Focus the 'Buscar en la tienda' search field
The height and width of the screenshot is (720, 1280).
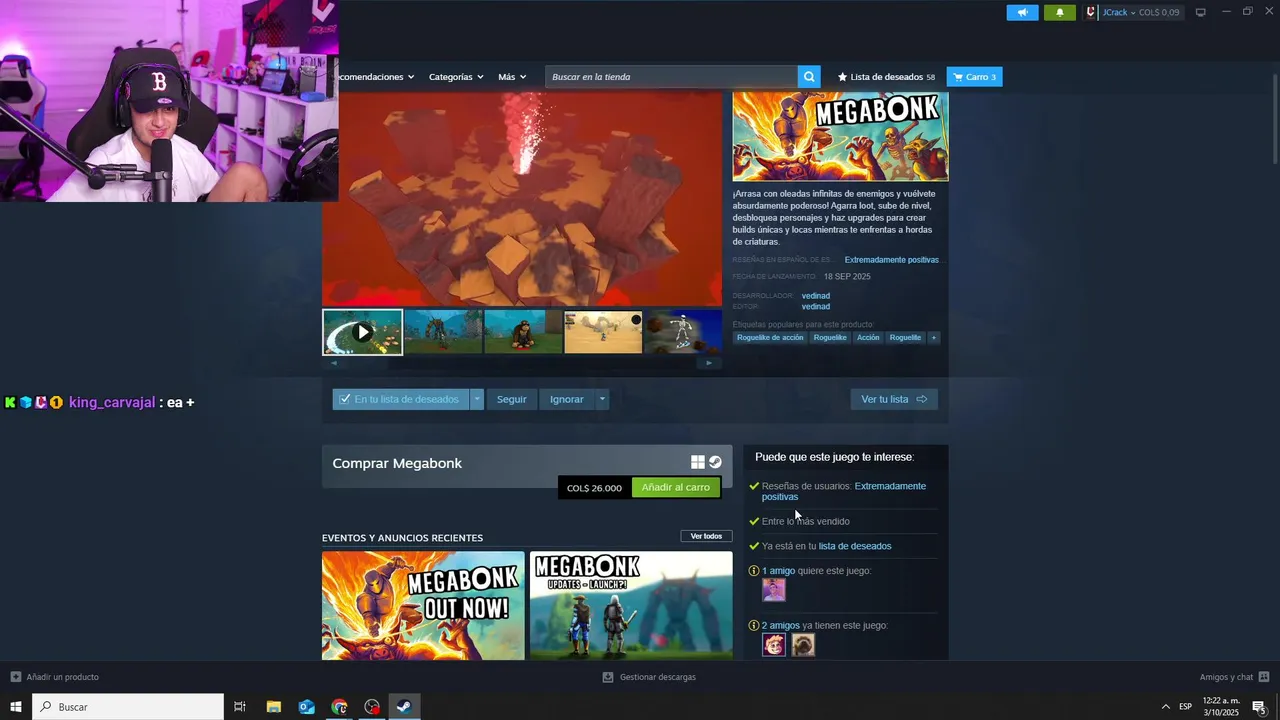pos(671,76)
